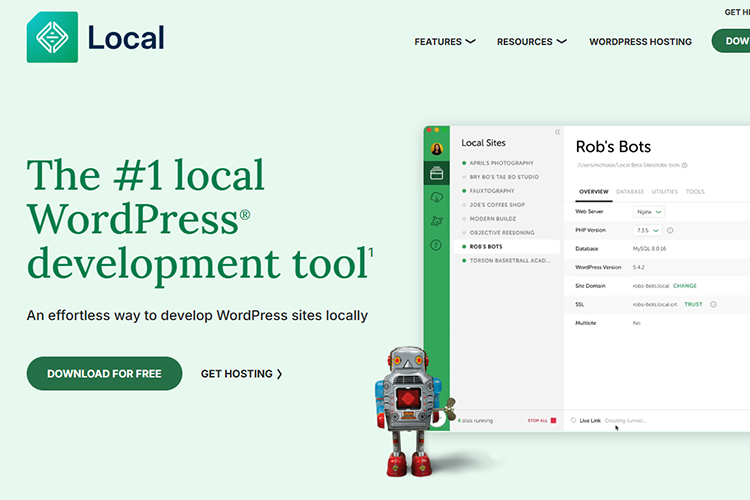This screenshot has height=500, width=750.
Task: Click the '4 sites running' status text
Action: click(475, 421)
